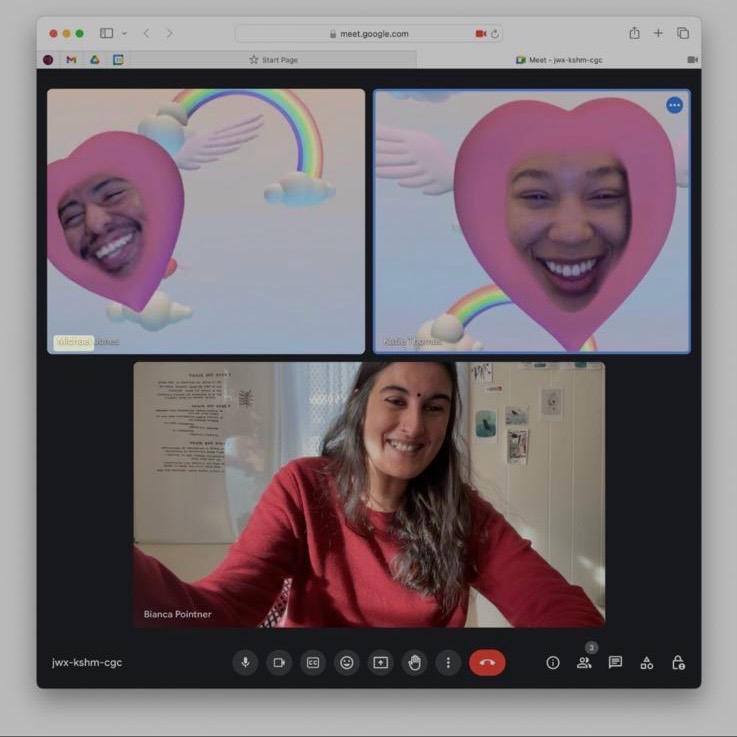The width and height of the screenshot is (737, 737).
Task: Leave the call with red button
Action: pos(487,662)
